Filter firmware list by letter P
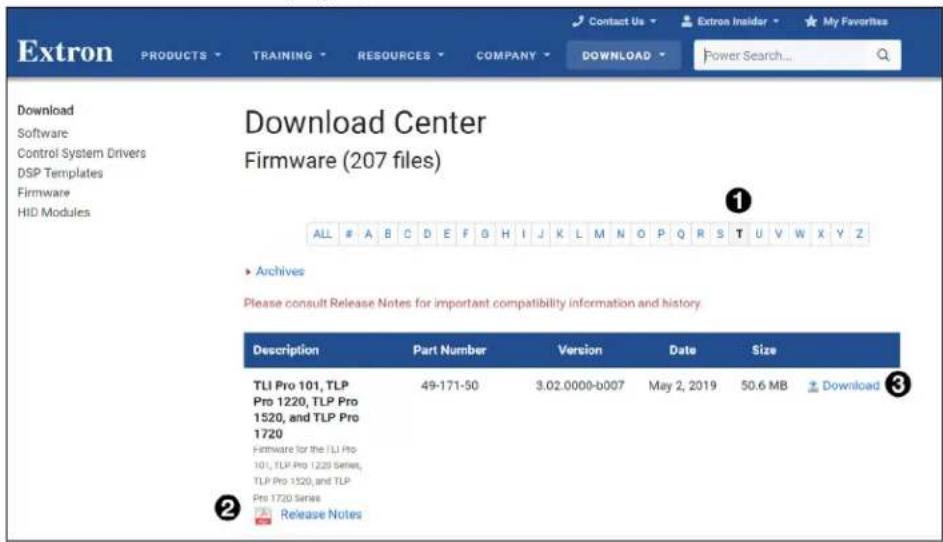This screenshot has height=542, width=943. click(x=661, y=234)
